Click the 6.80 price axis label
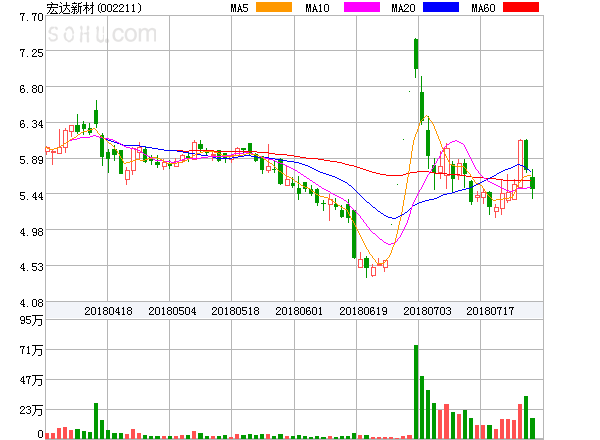The height and width of the screenshot is (440, 600). (x=31, y=89)
